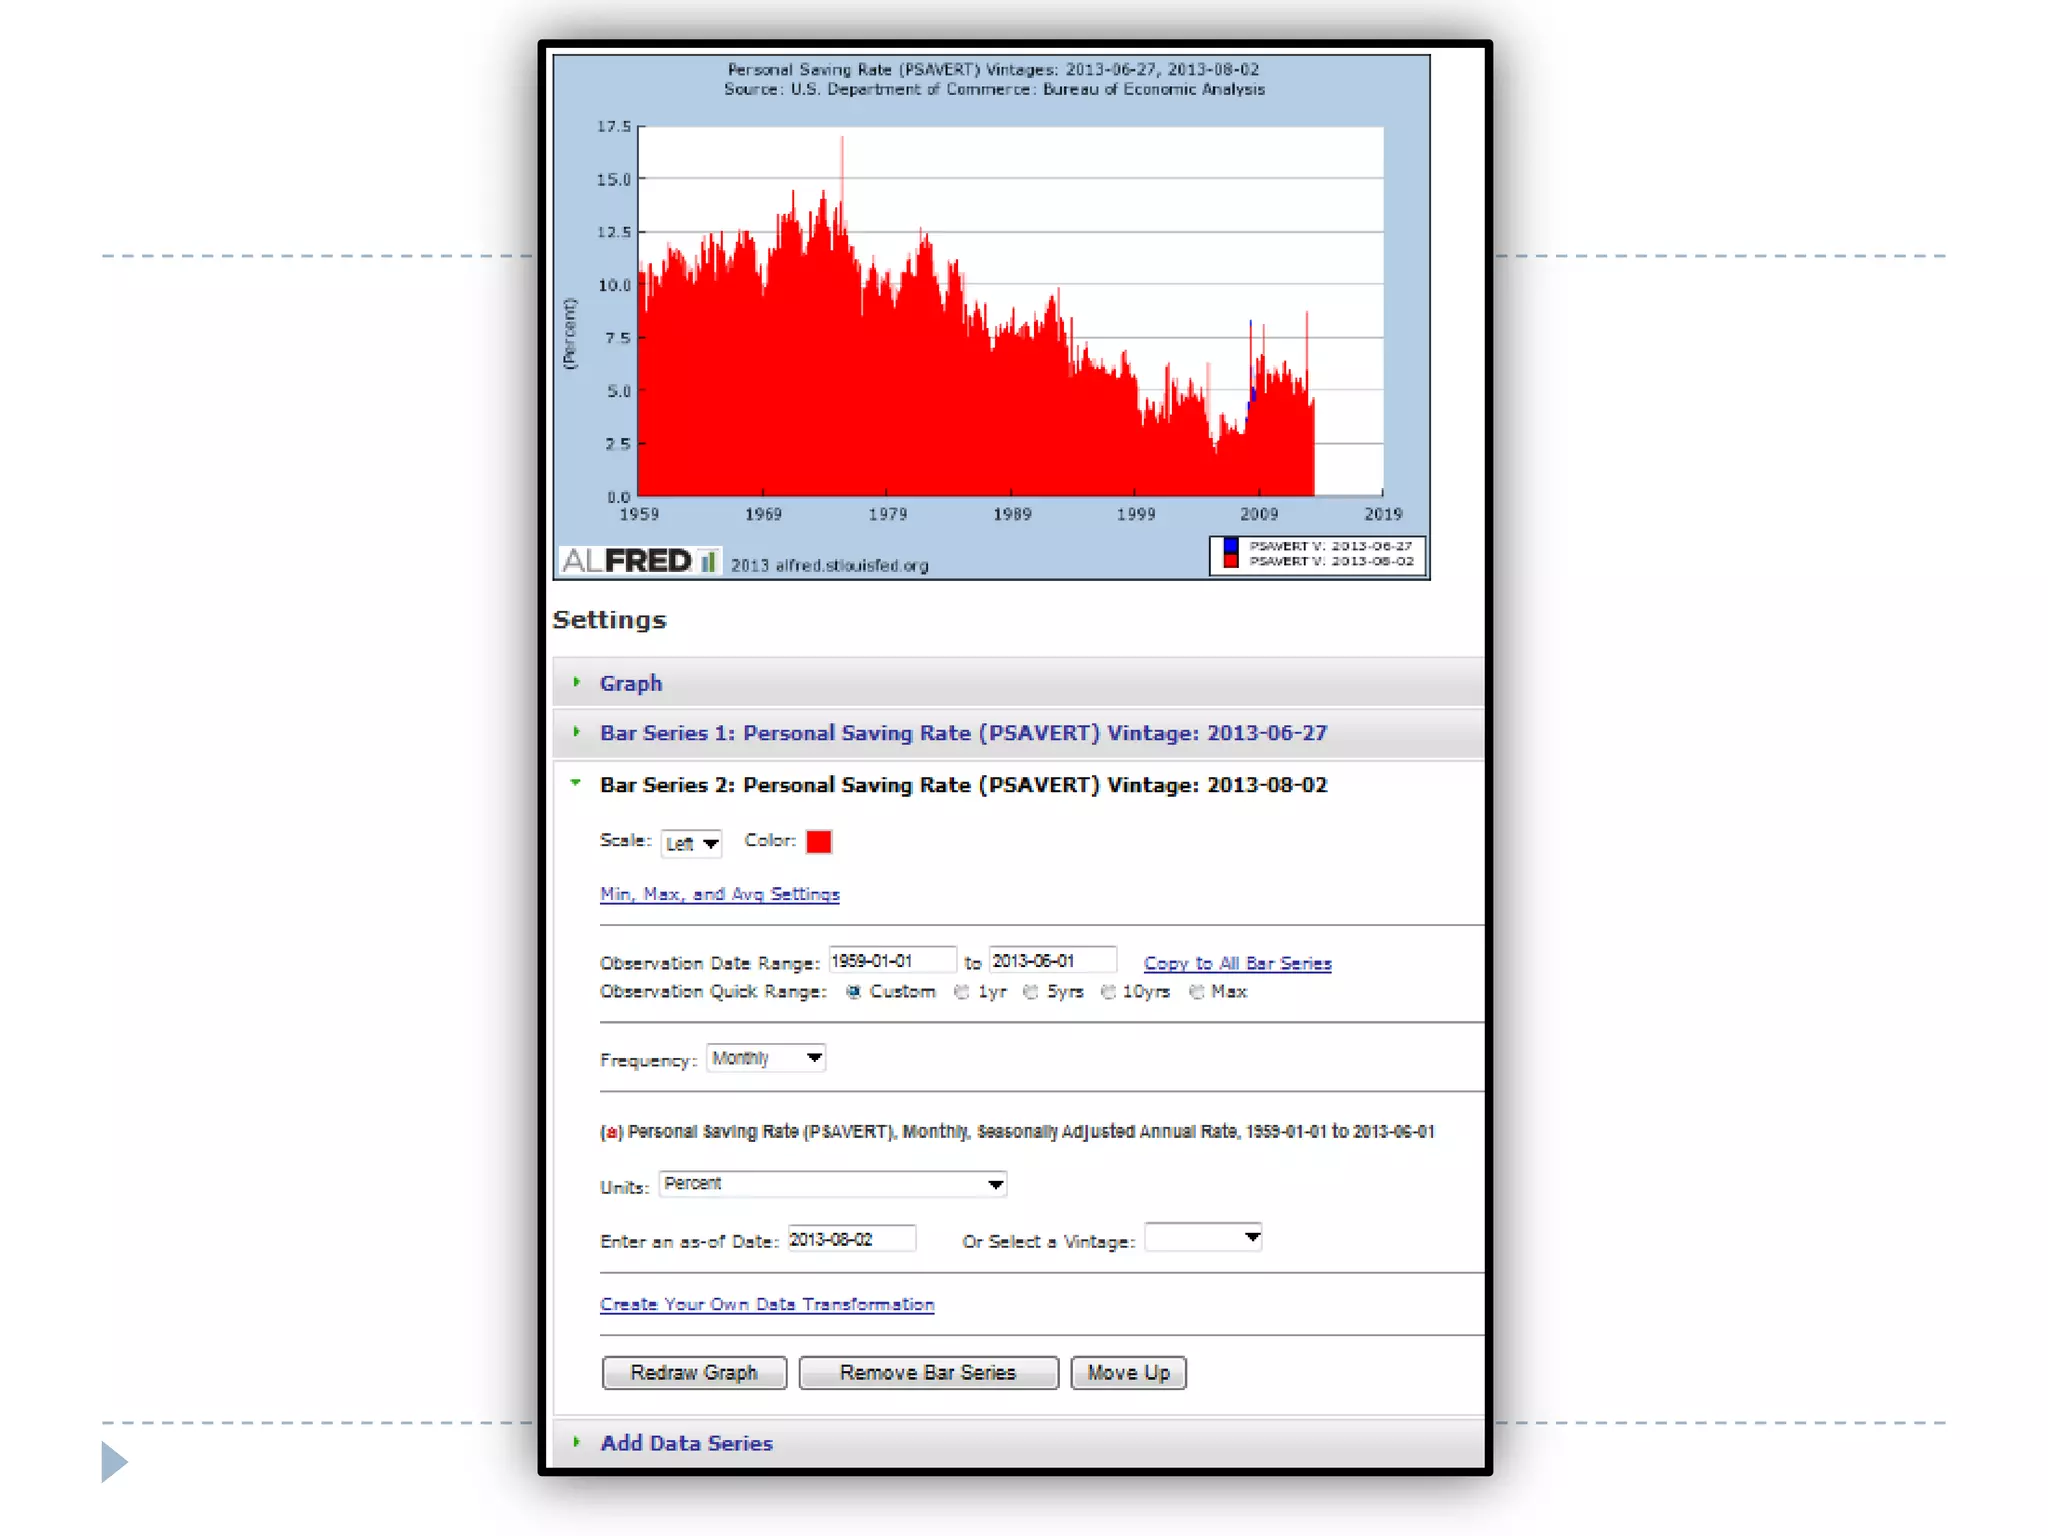Open the Units dropdown showing Percent

(832, 1184)
